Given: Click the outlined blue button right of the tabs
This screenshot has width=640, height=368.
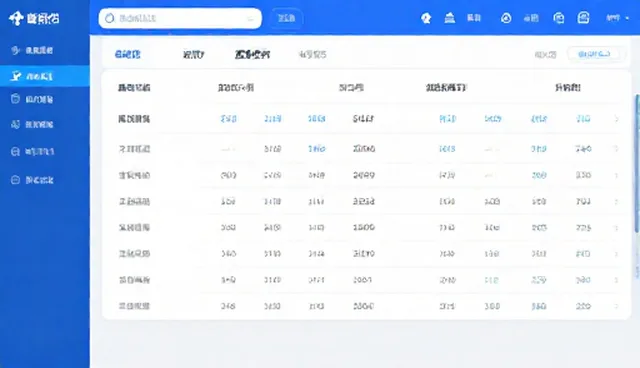Looking at the screenshot, I should 595,54.
